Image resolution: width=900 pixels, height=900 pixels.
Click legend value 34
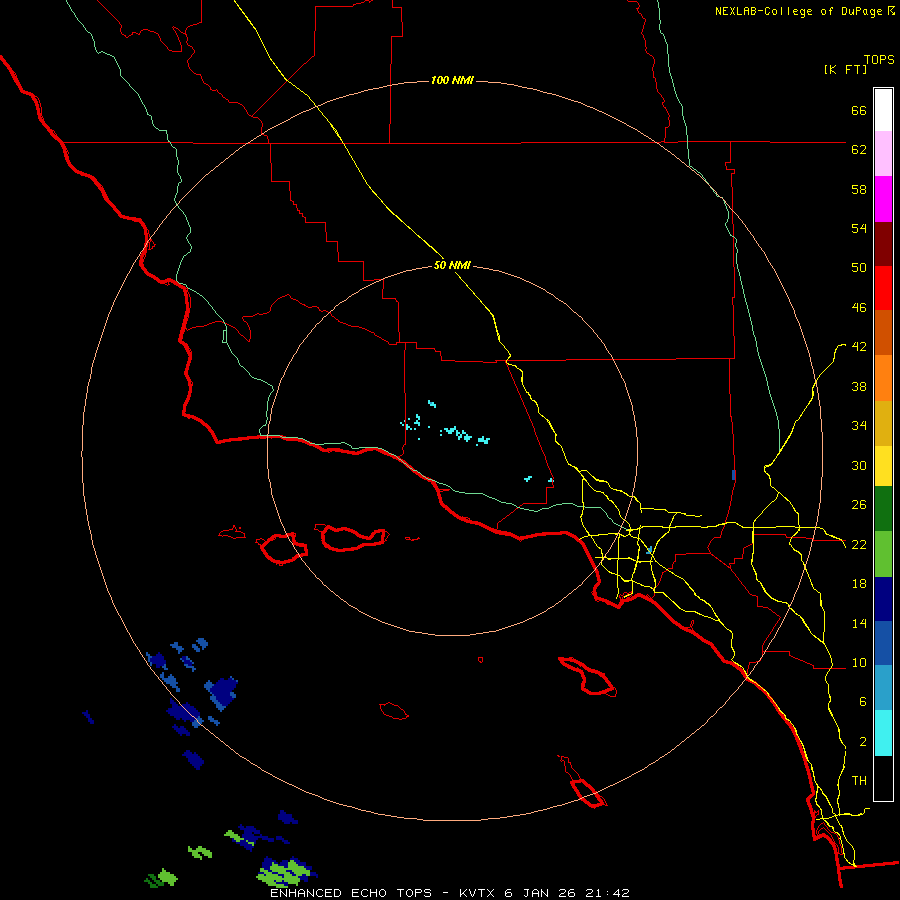pyautogui.click(x=859, y=425)
